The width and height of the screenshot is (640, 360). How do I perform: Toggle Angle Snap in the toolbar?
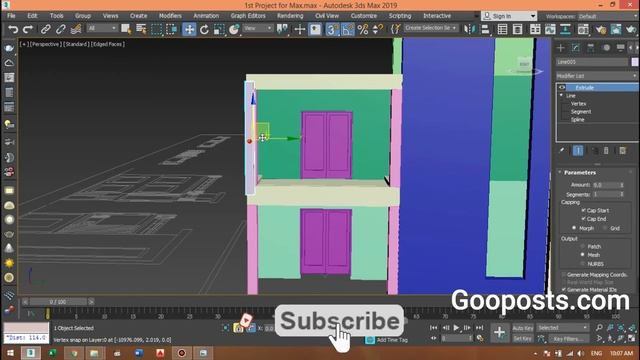tap(347, 29)
